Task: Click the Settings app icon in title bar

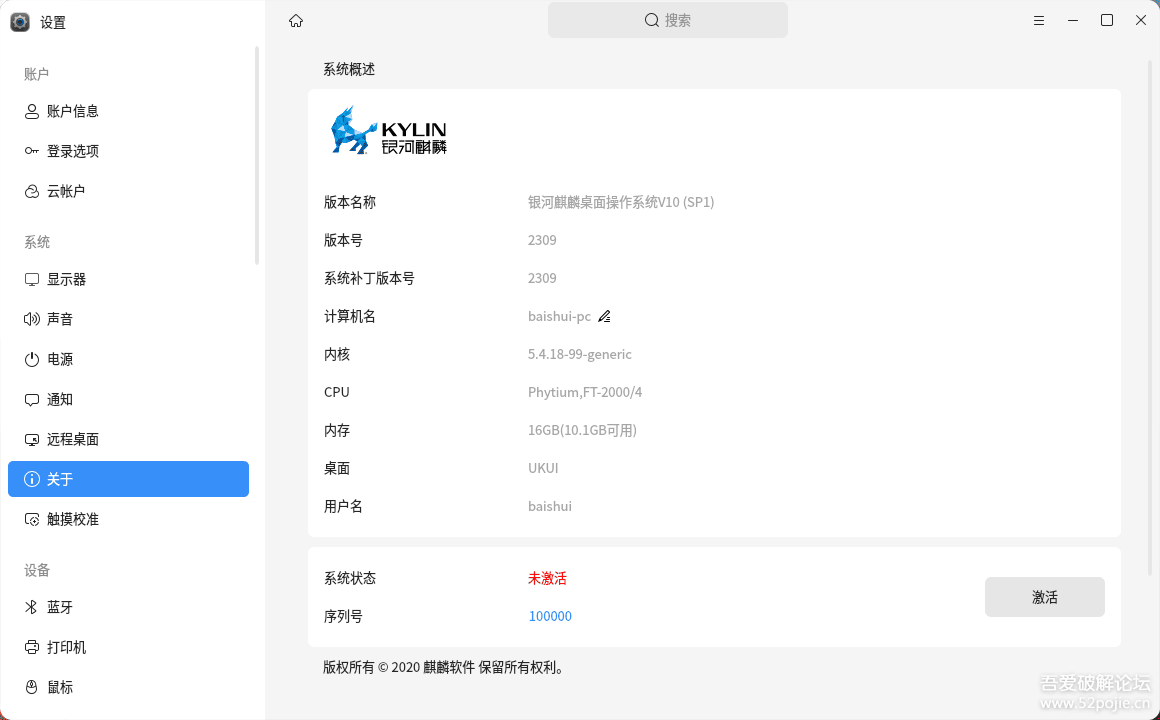Action: pos(20,22)
